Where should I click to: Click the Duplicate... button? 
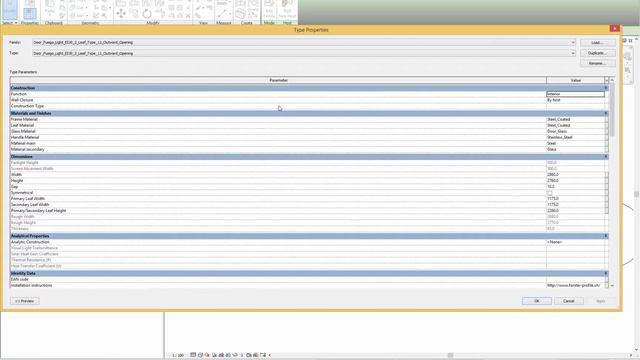click(598, 53)
